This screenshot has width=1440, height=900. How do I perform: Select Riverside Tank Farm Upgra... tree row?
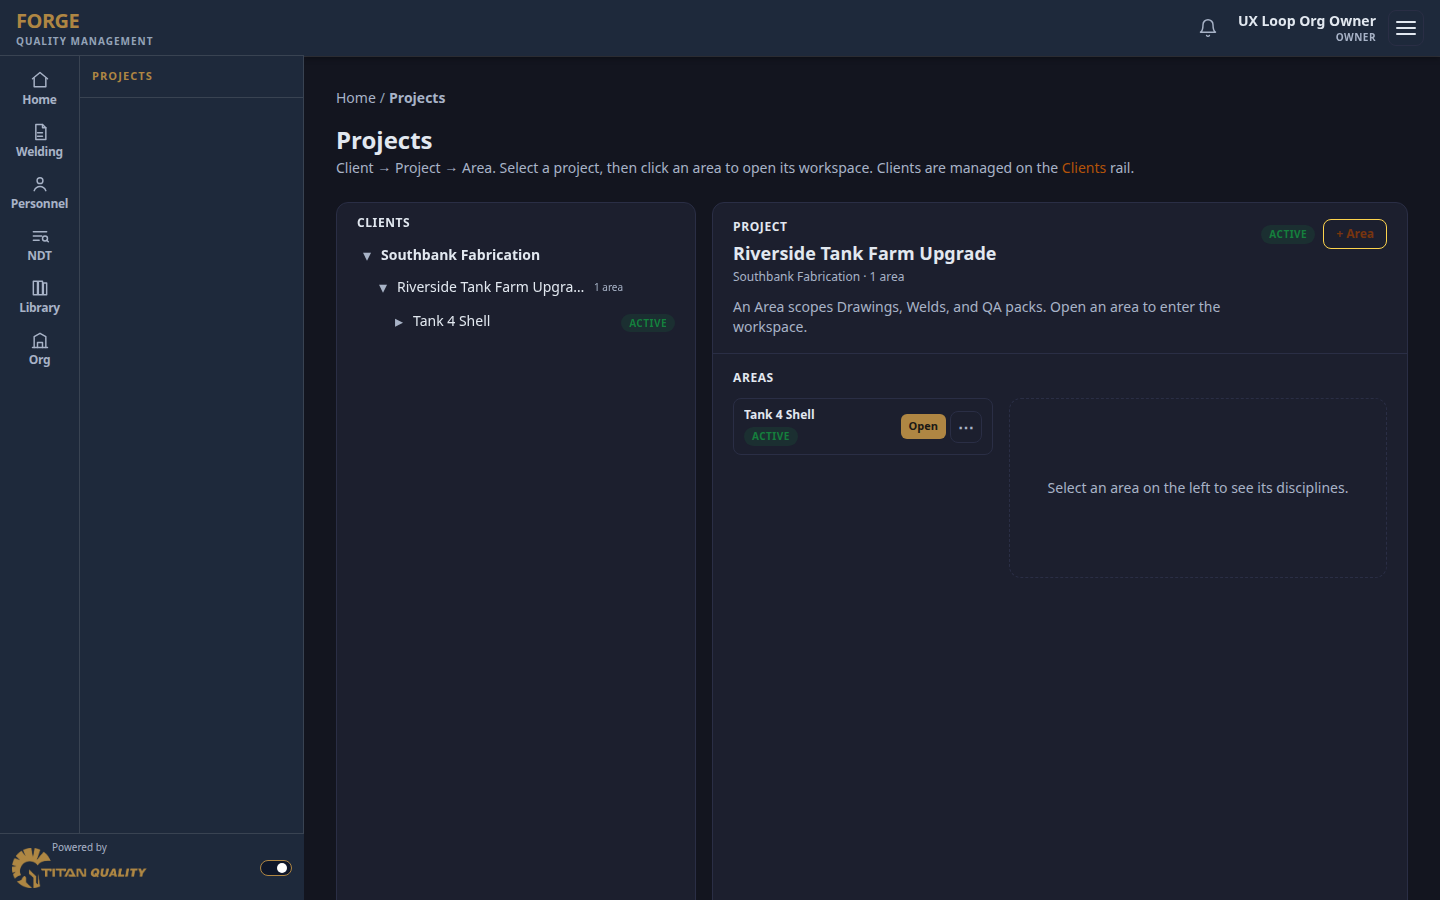[490, 287]
